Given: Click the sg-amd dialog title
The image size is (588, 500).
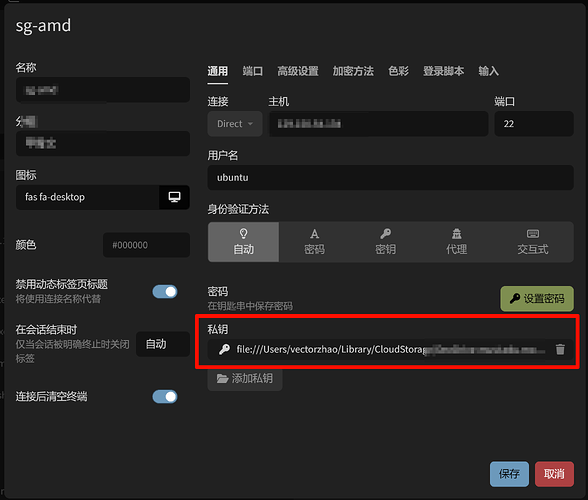Looking at the screenshot, I should pyautogui.click(x=43, y=26).
